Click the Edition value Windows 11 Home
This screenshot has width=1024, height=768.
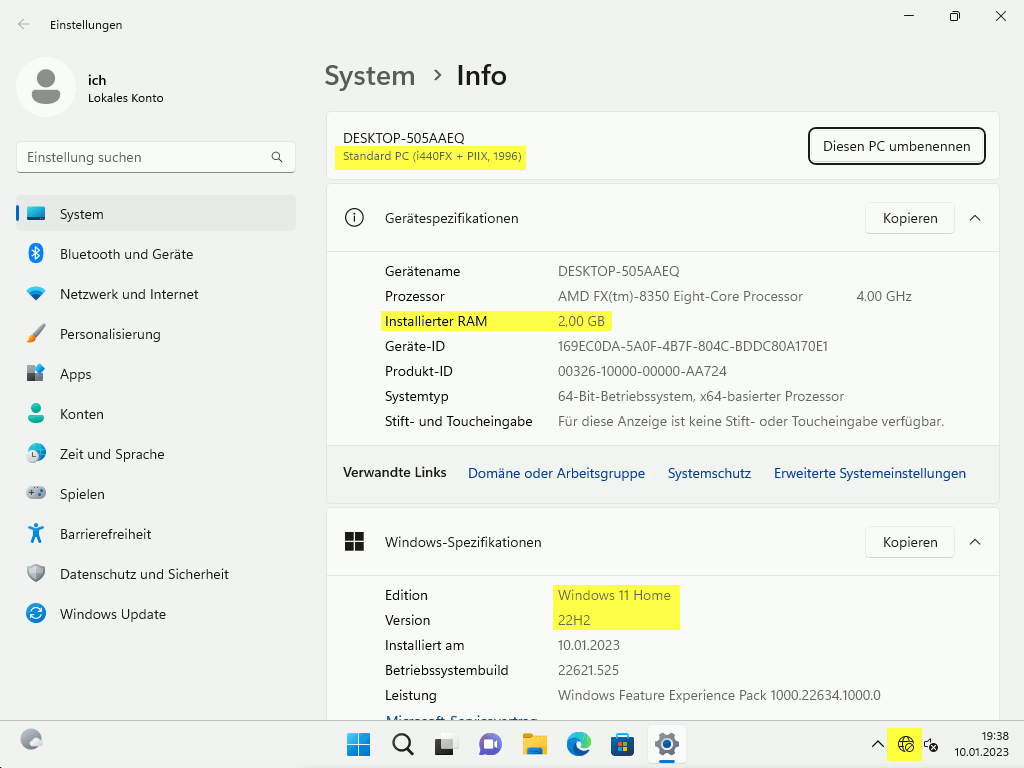pos(614,595)
